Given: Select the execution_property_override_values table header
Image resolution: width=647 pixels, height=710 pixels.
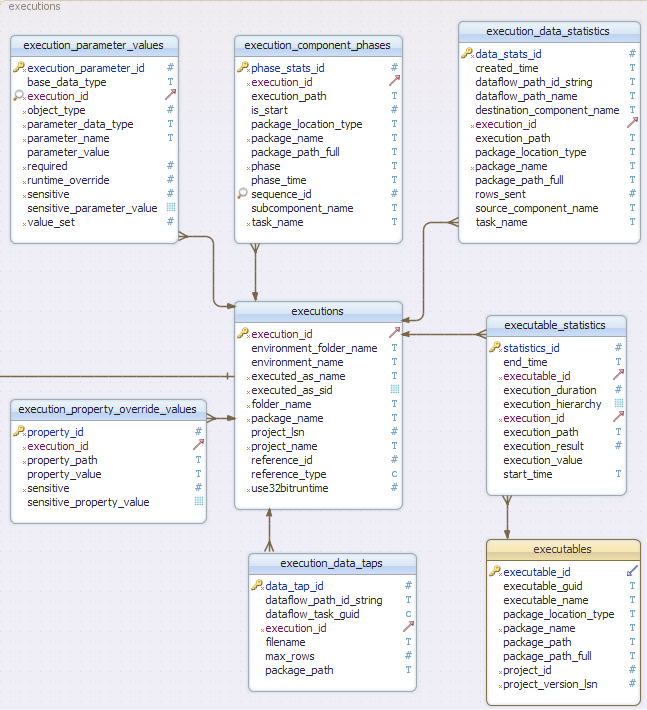Looking at the screenshot, I should pyautogui.click(x=108, y=409).
